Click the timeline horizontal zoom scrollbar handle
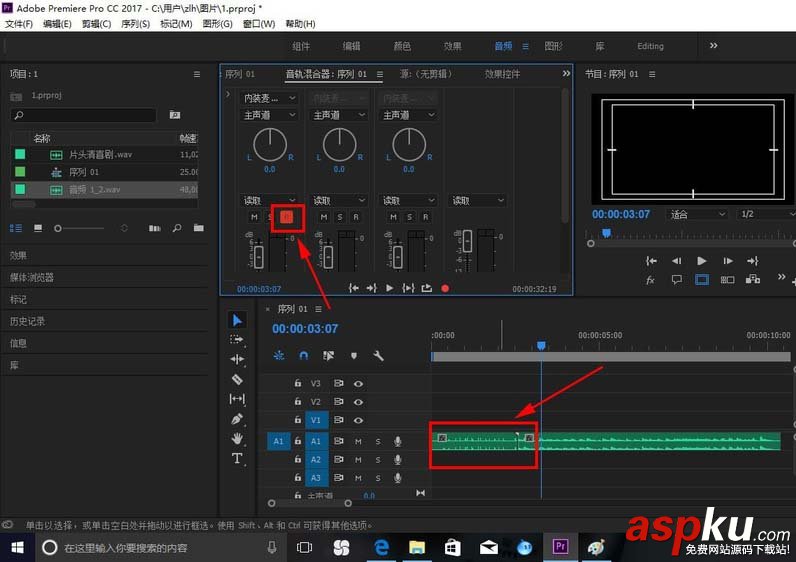 310,503
